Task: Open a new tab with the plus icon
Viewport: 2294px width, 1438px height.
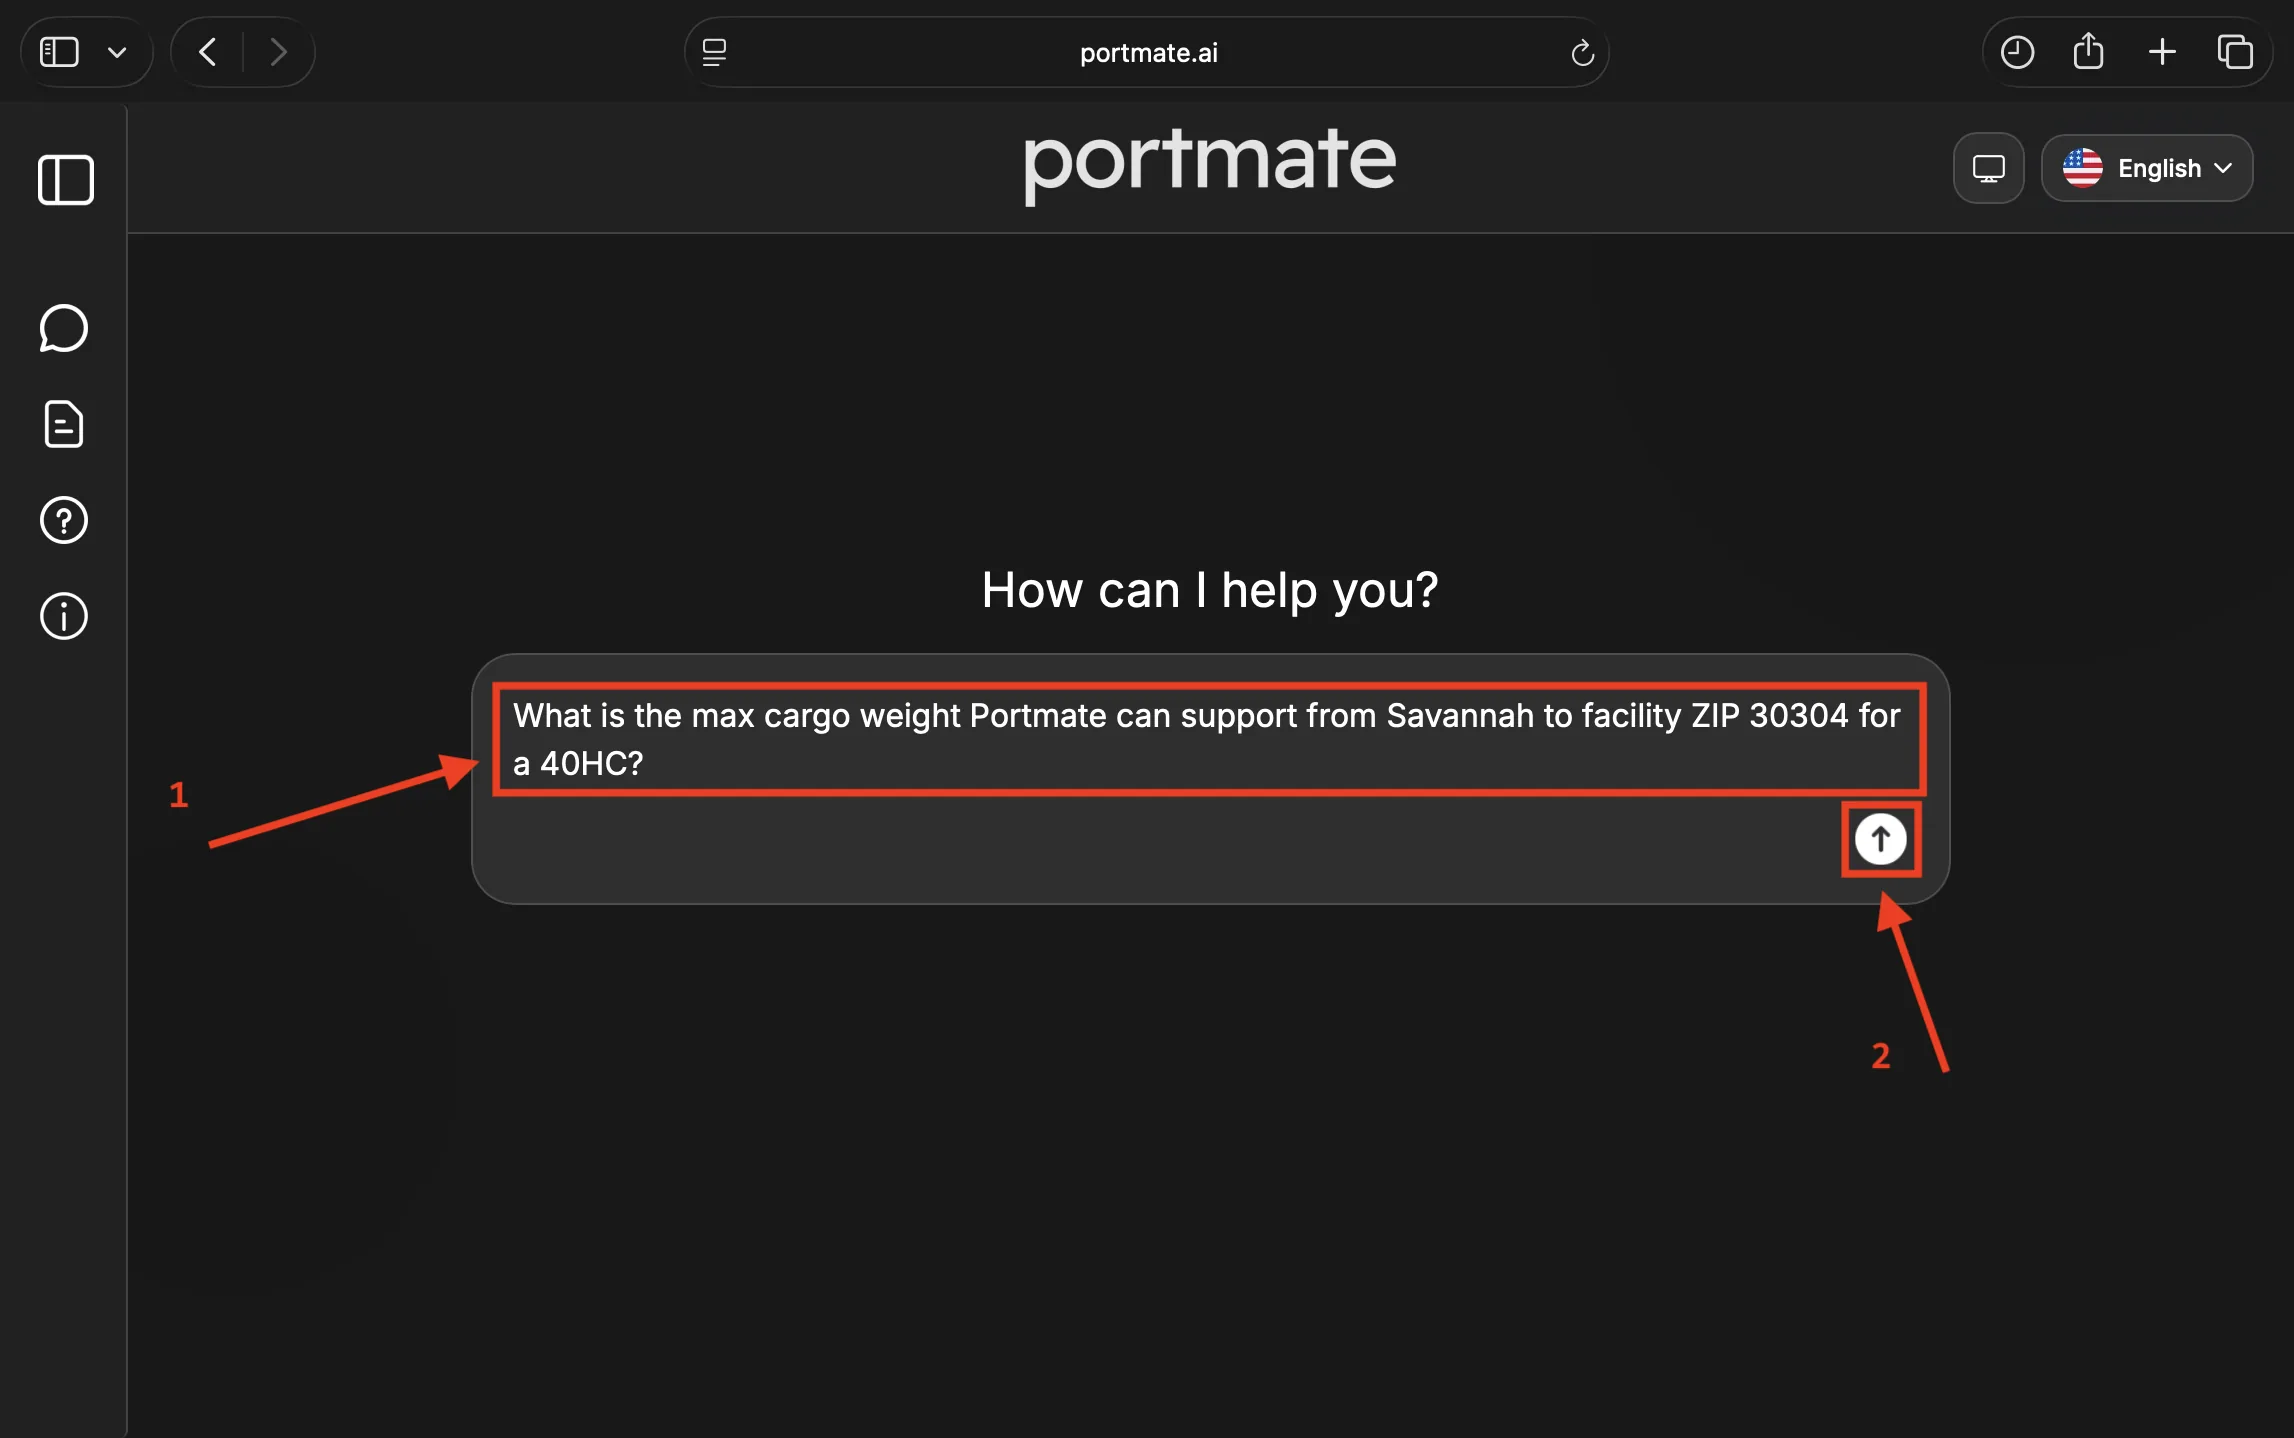Action: tap(2162, 52)
